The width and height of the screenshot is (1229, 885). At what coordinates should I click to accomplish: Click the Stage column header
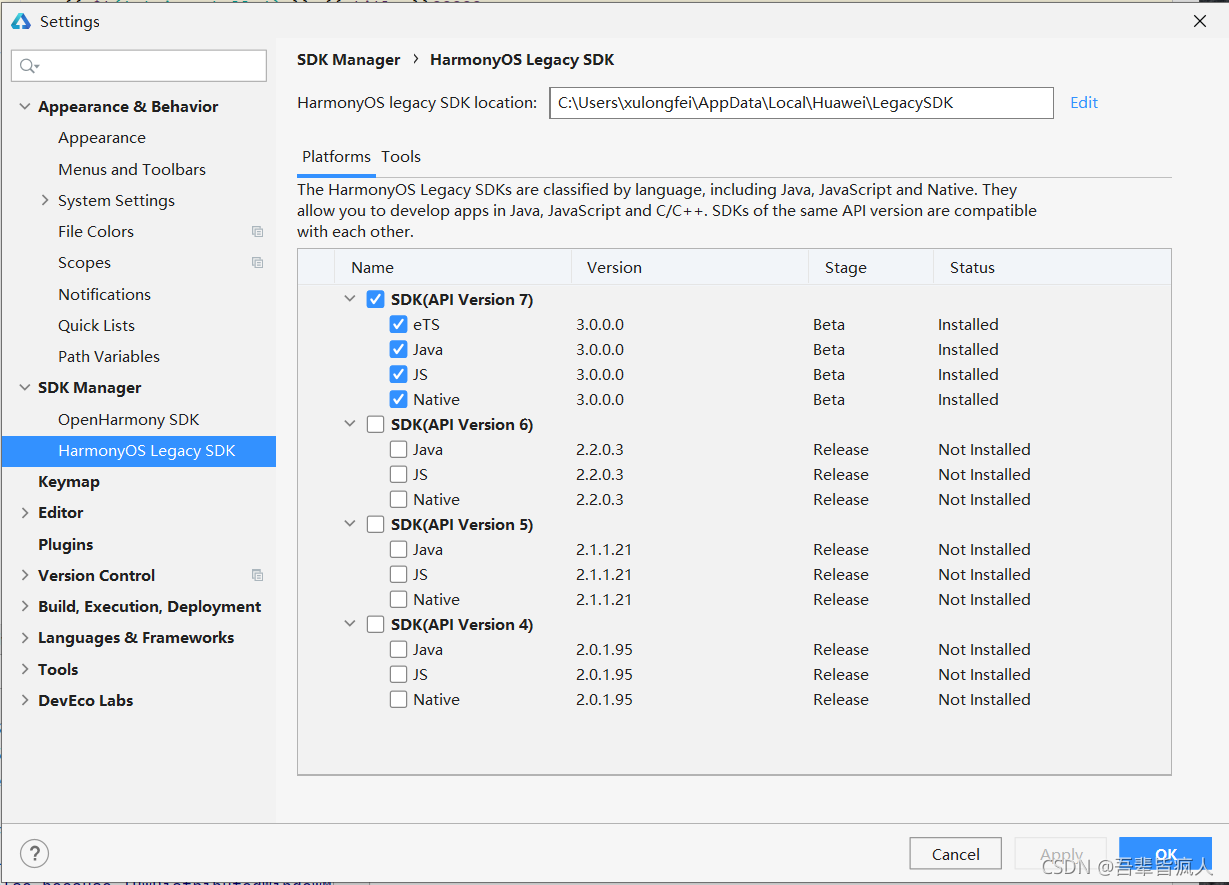click(872, 268)
